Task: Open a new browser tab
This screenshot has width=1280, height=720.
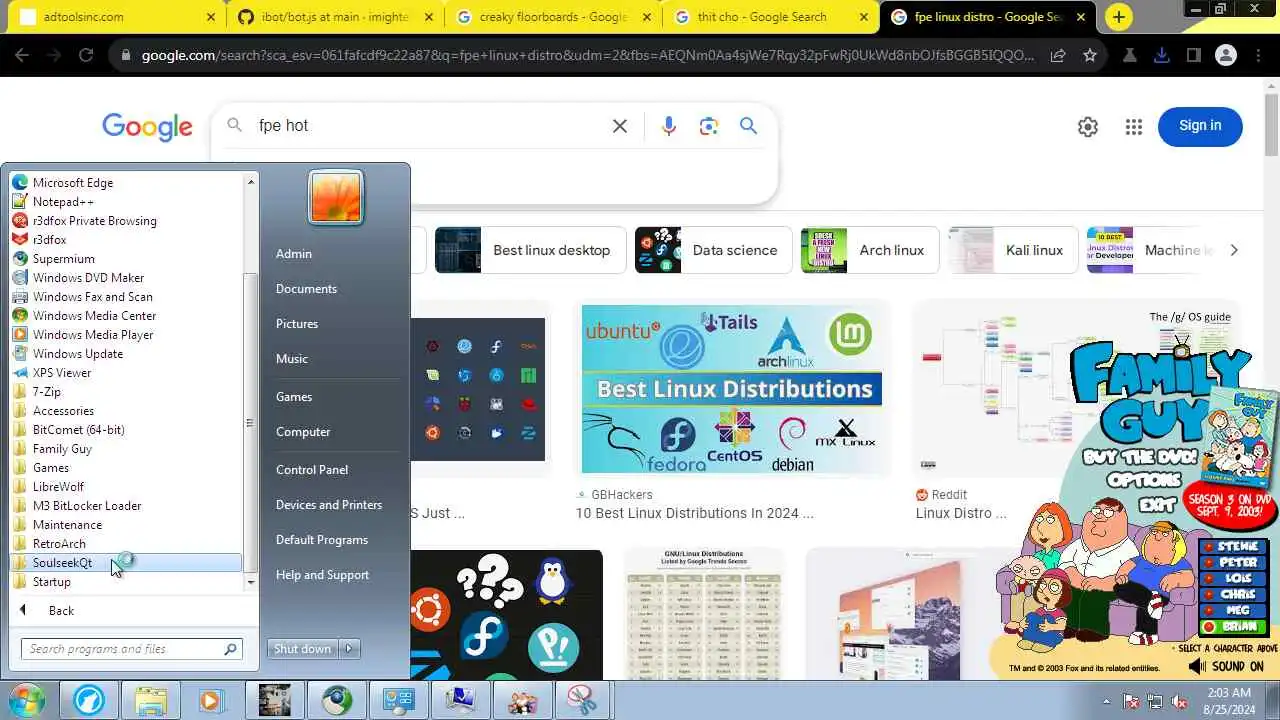Action: tap(1118, 17)
